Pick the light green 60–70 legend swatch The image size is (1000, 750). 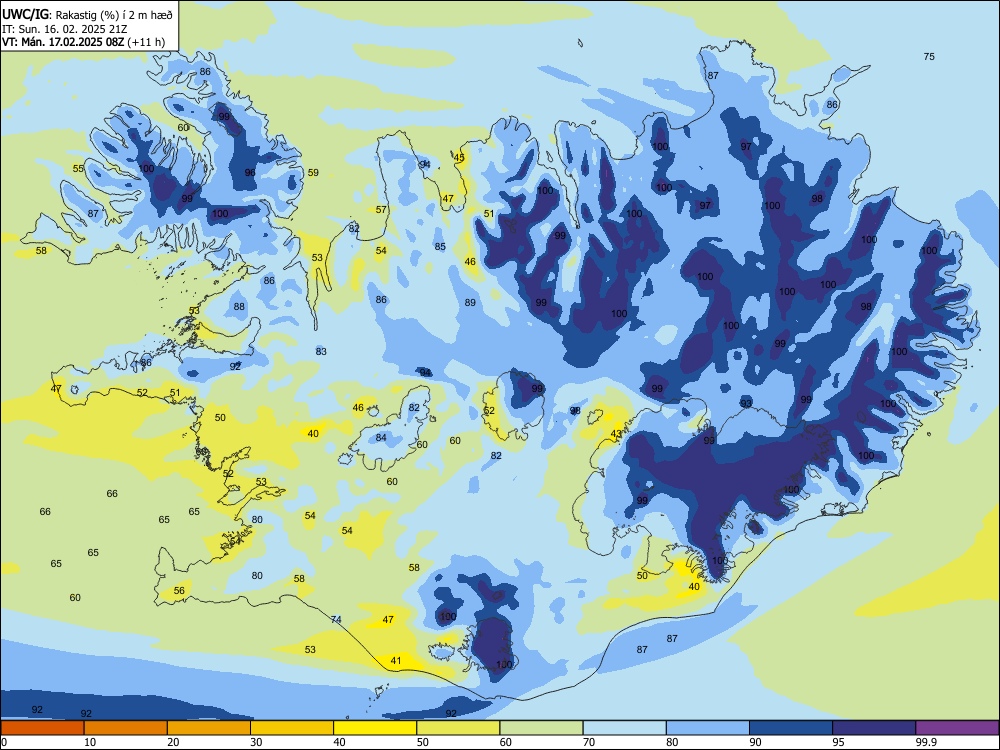(541, 728)
